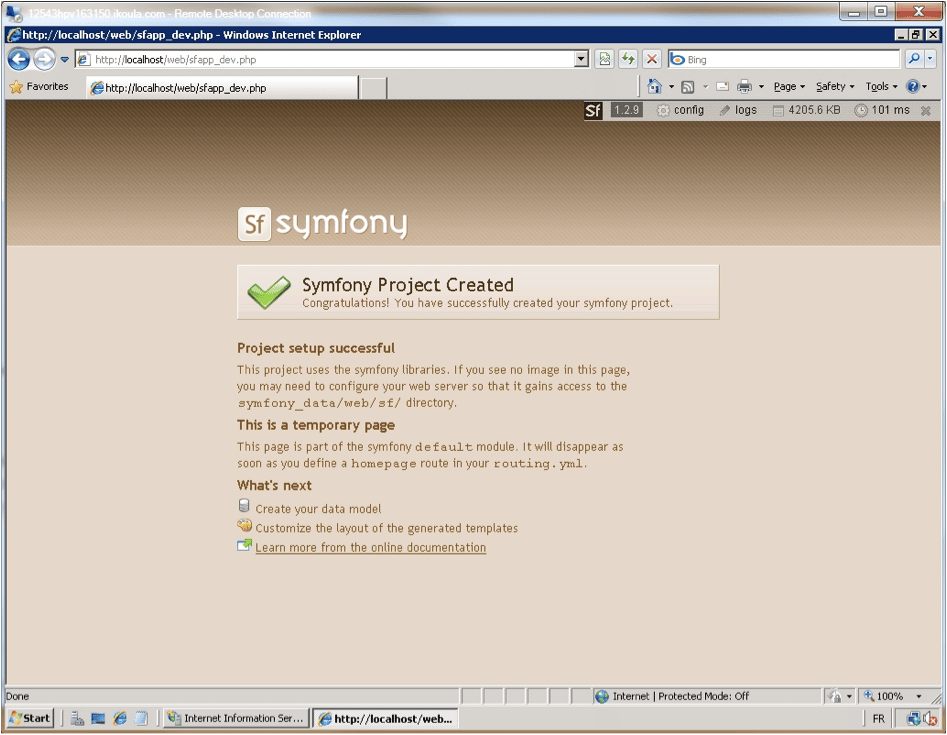Viewport: 947px width, 735px height.
Task: Click the notepad-like quick launch icon
Action: [x=141, y=719]
